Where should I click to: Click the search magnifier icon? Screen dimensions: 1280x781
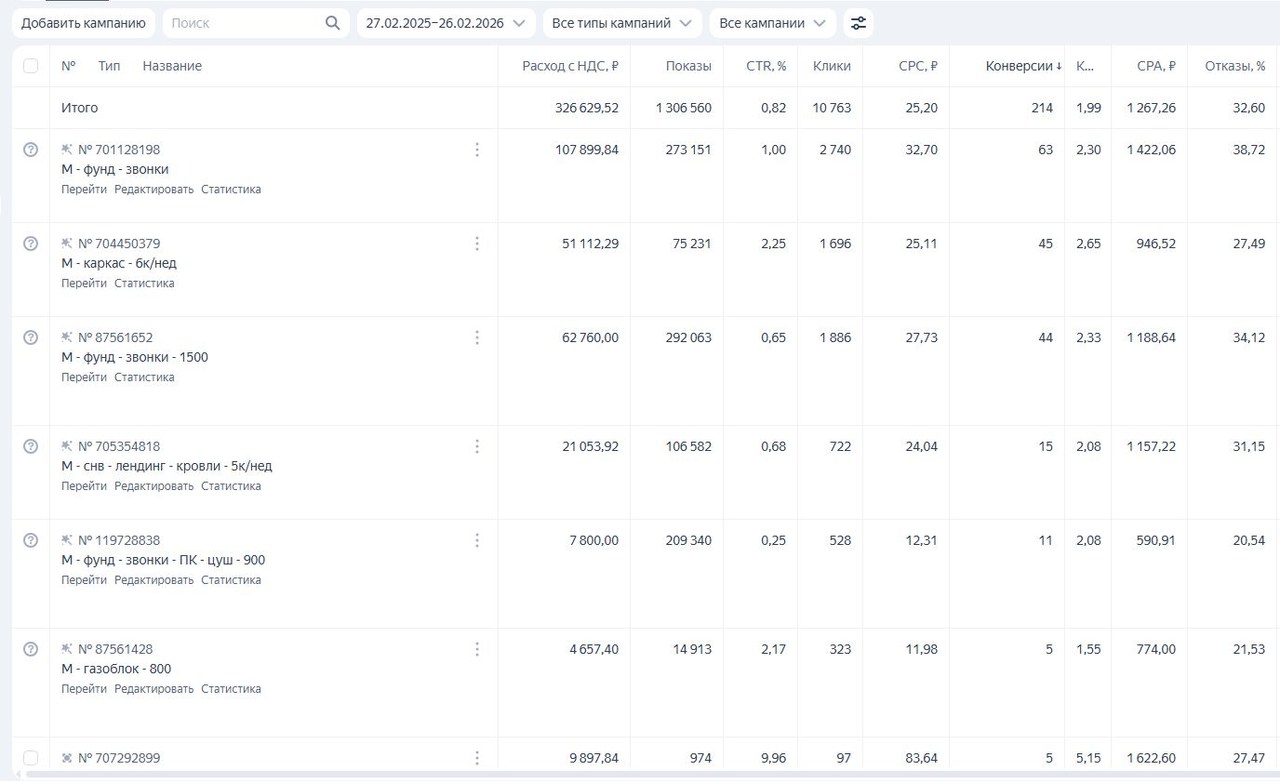click(x=333, y=23)
